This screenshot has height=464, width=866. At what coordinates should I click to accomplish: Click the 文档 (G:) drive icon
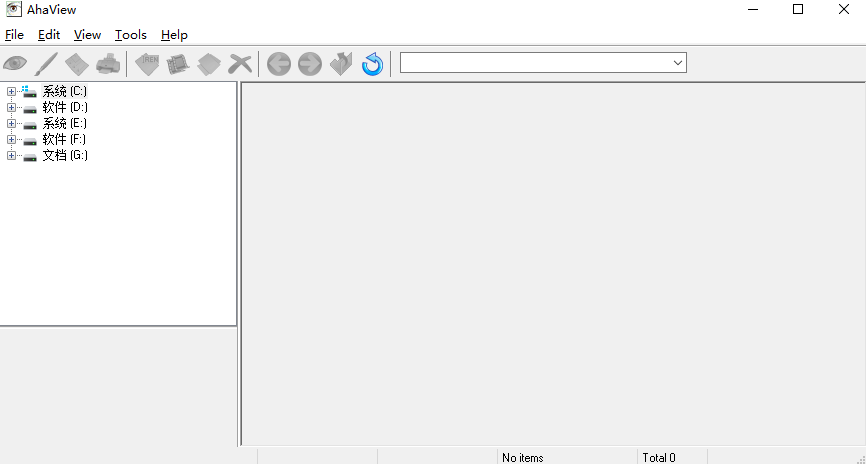tap(30, 156)
